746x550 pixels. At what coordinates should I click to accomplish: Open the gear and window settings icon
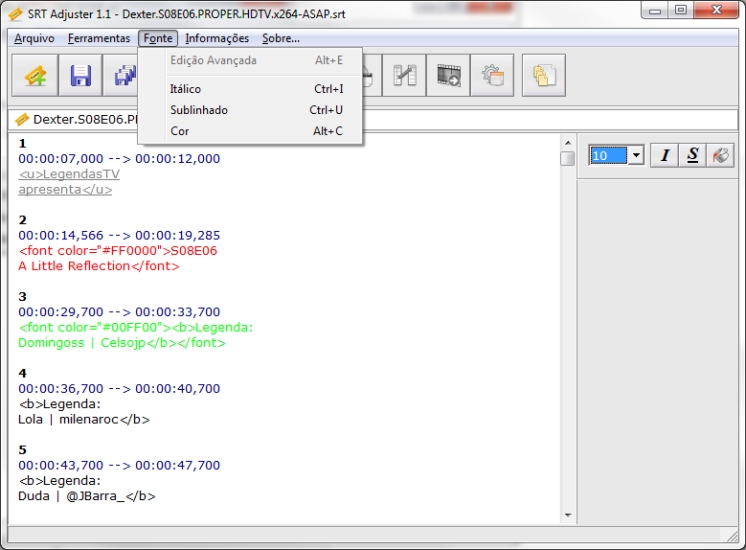(x=492, y=76)
